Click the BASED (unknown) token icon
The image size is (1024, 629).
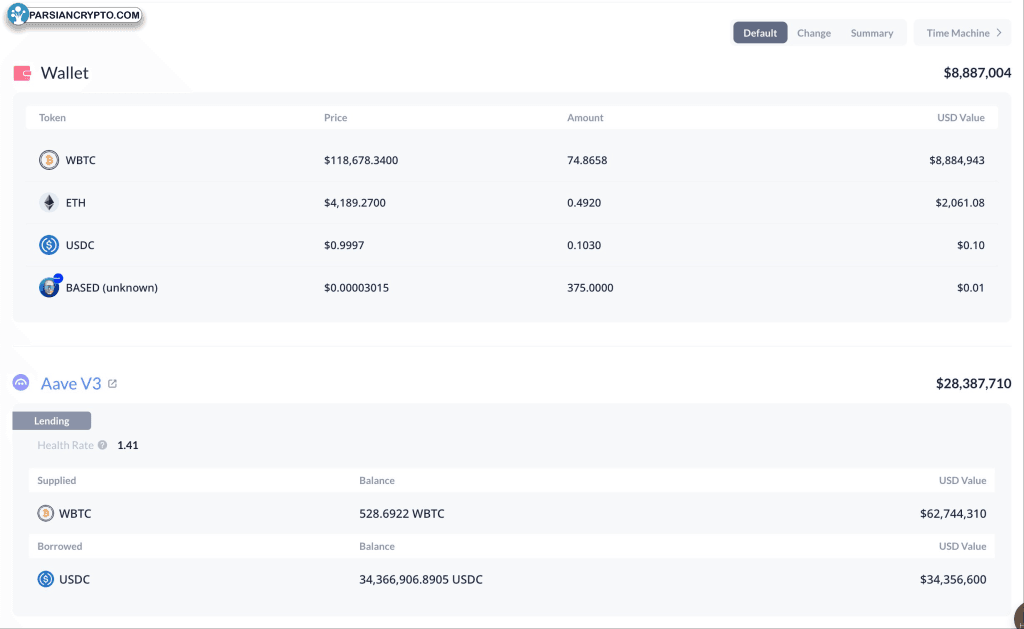(x=49, y=288)
